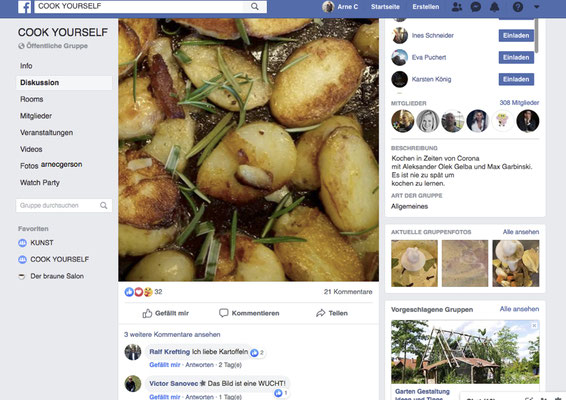Click Victor Sanovec's comment avatar
The height and width of the screenshot is (400, 566).
pos(133,383)
